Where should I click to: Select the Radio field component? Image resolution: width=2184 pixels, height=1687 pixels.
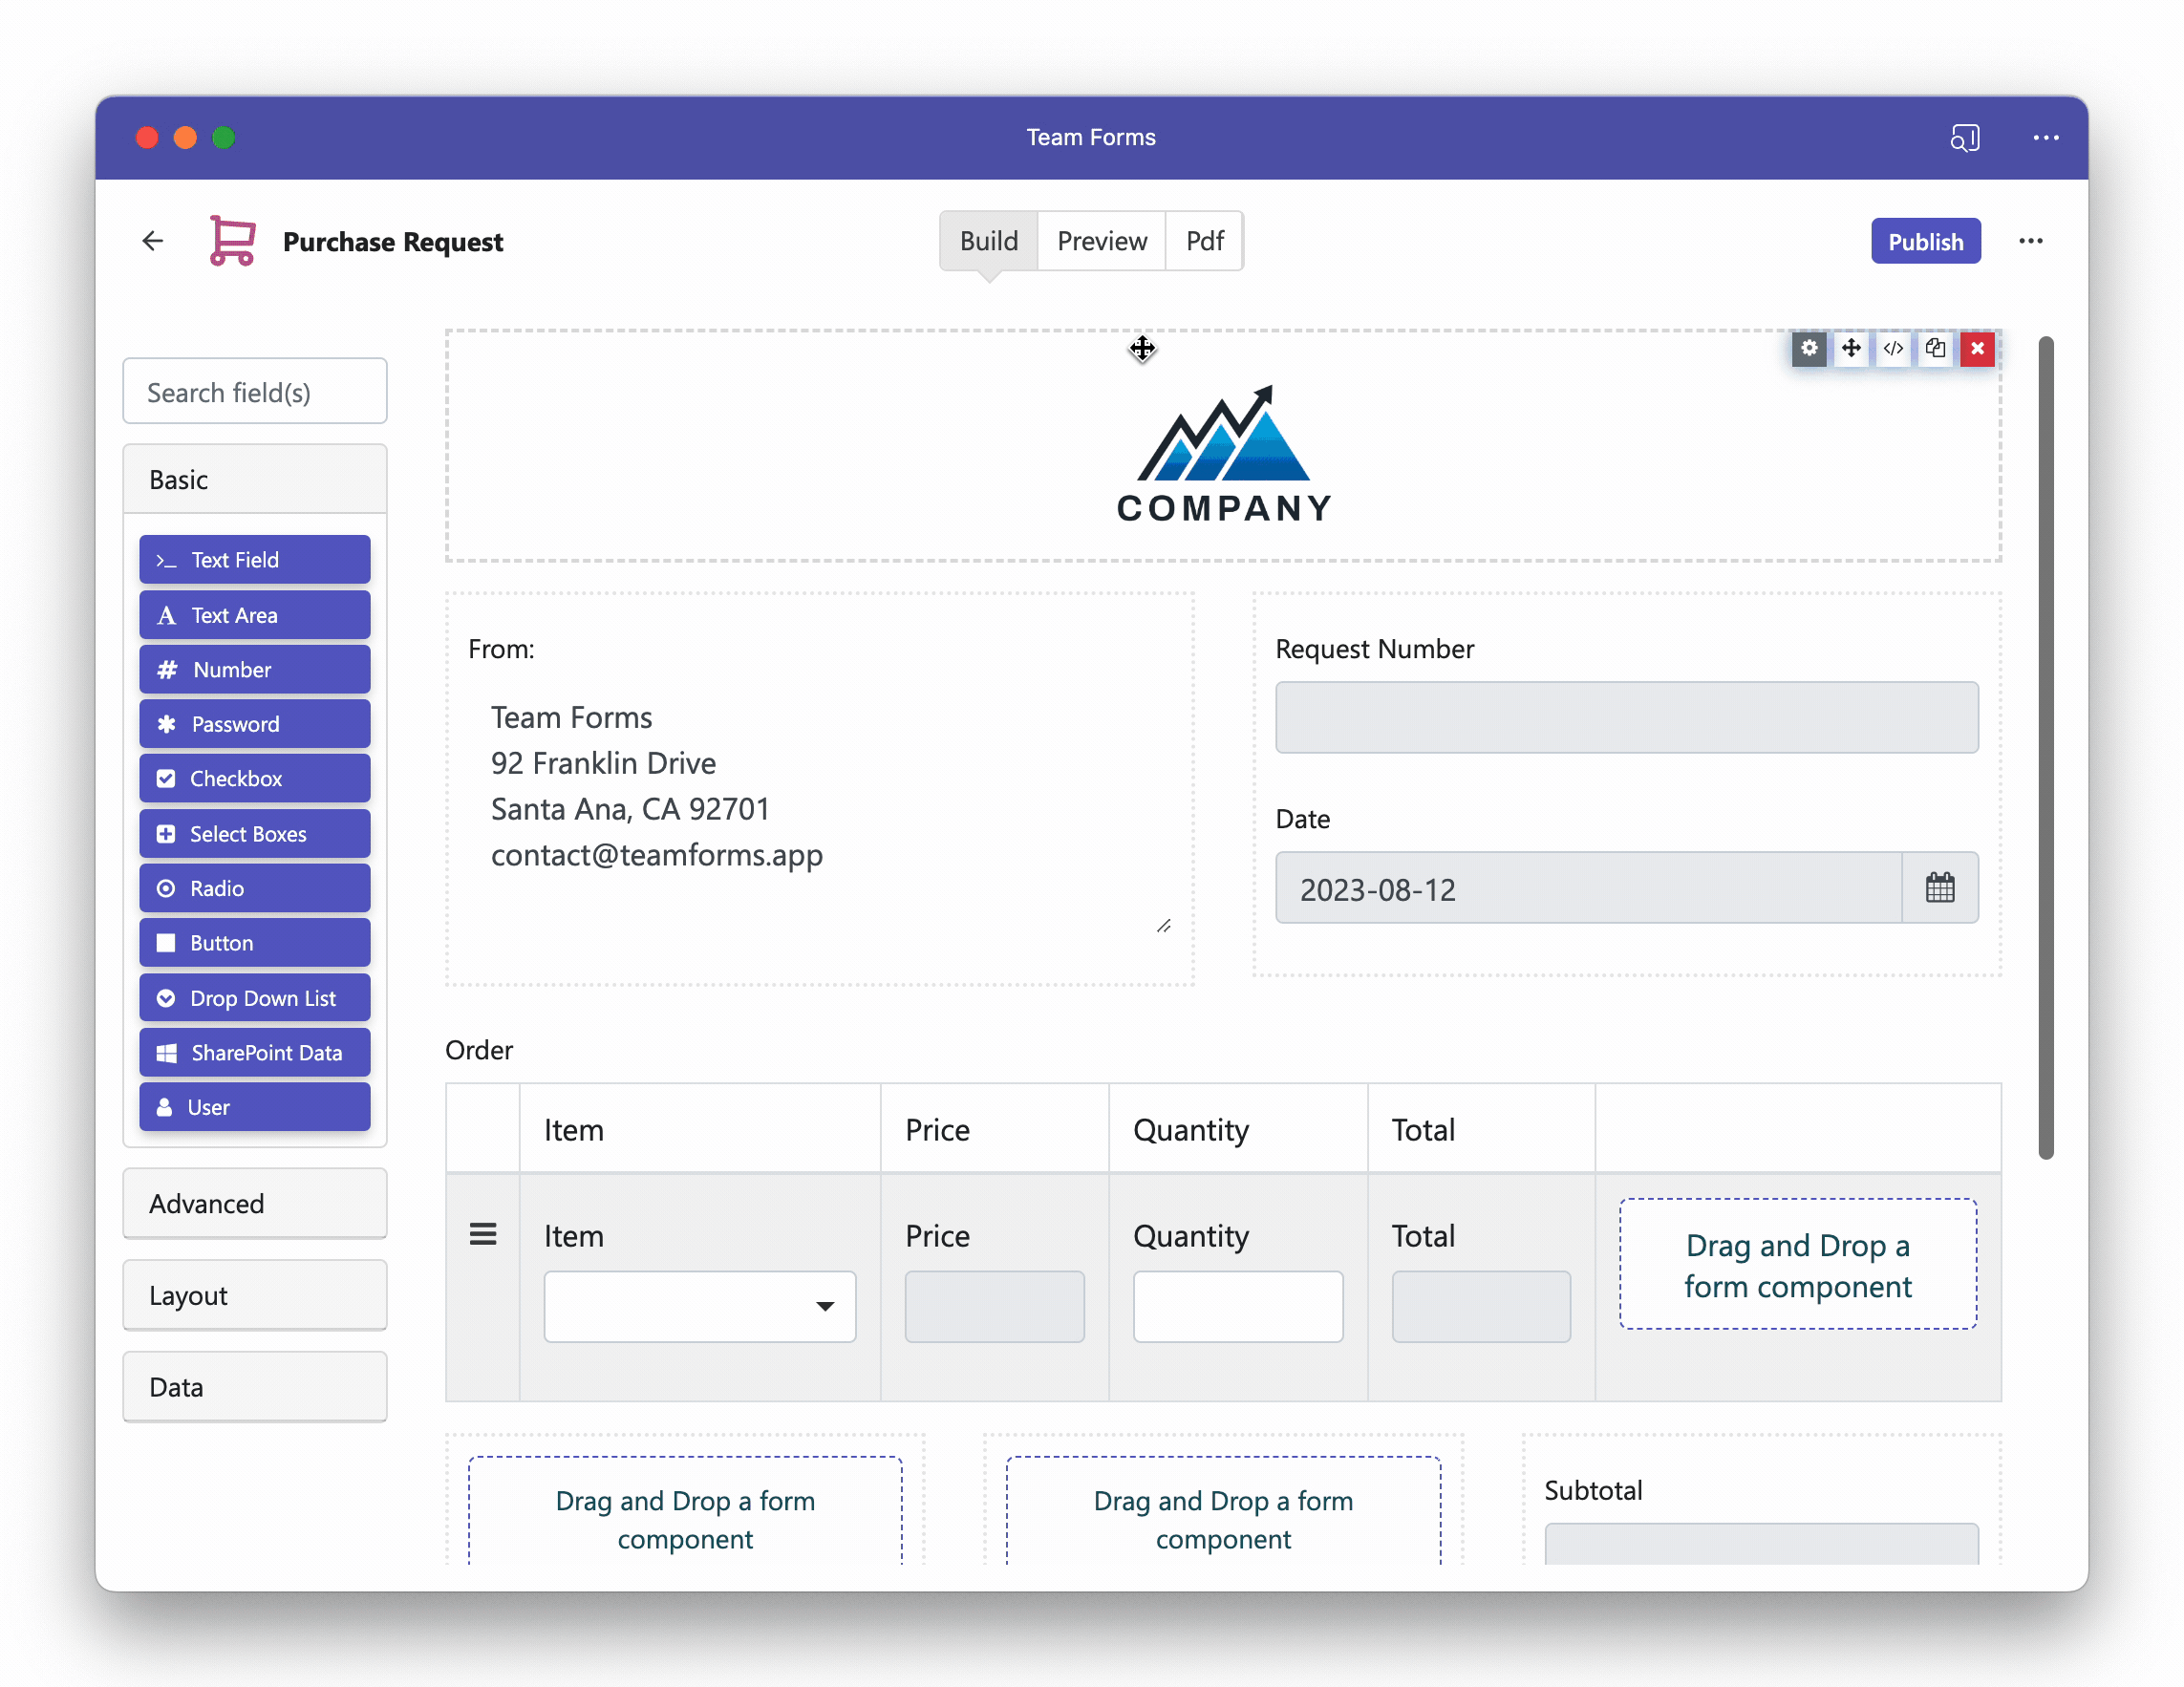click(255, 888)
